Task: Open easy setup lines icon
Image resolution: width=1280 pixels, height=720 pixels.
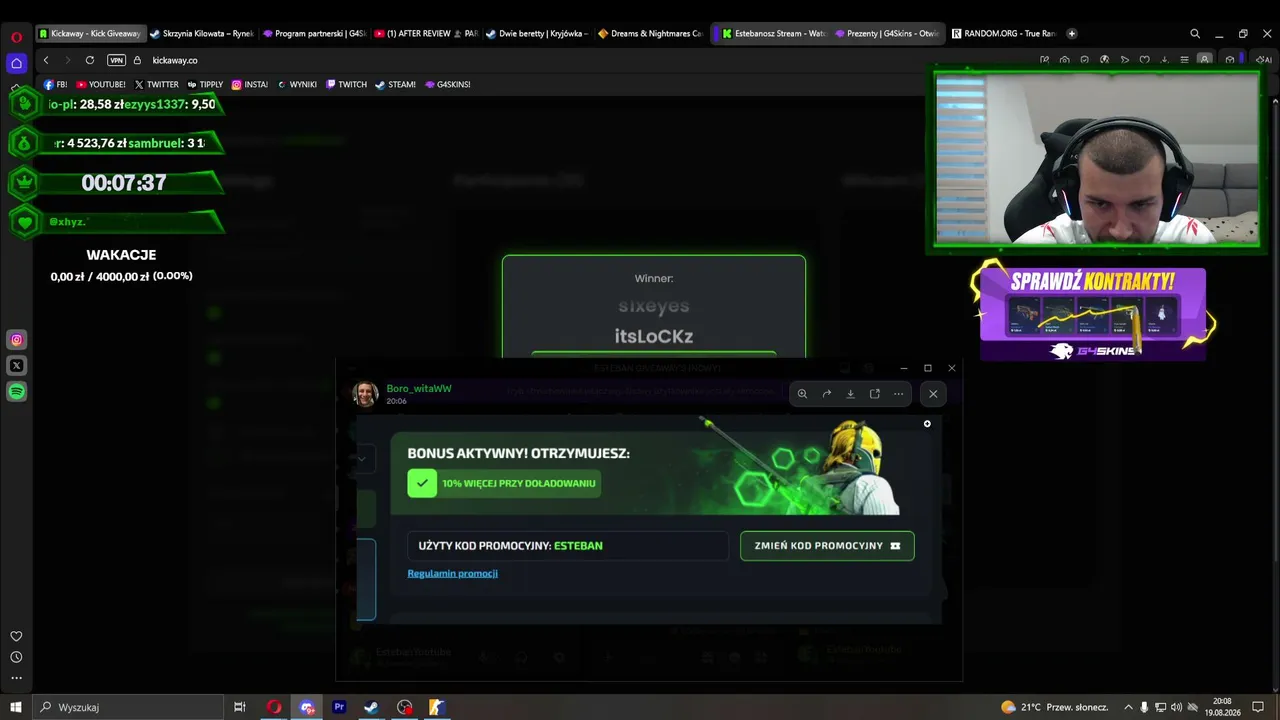Action: (1184, 60)
